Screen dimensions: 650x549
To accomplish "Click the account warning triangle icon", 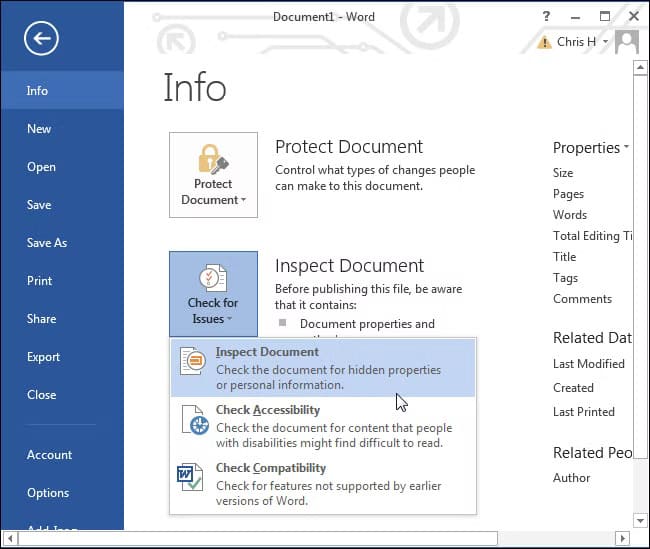I will [x=544, y=43].
